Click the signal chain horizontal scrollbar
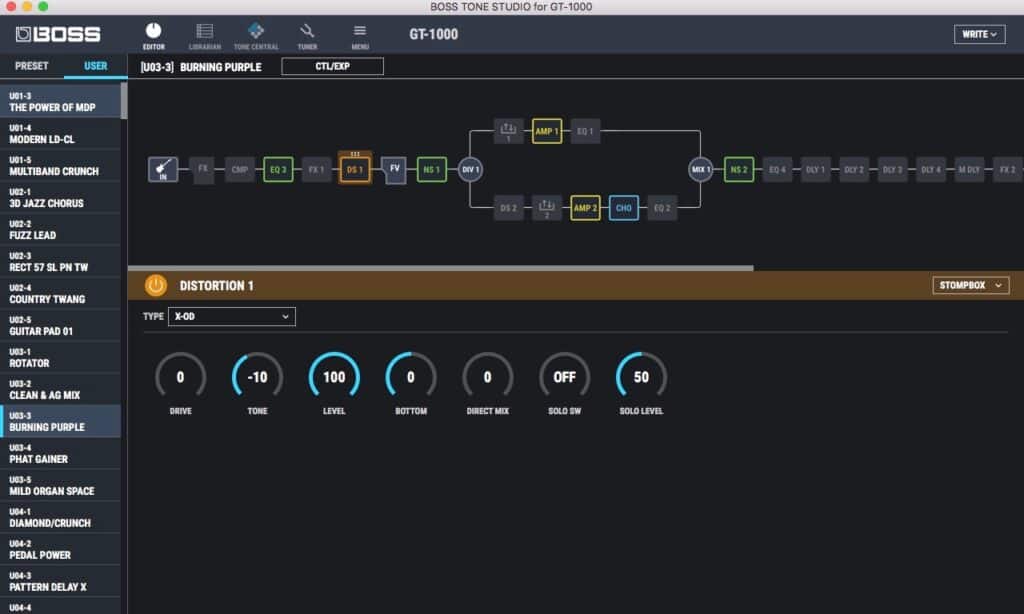The height and width of the screenshot is (614, 1024). click(441, 268)
